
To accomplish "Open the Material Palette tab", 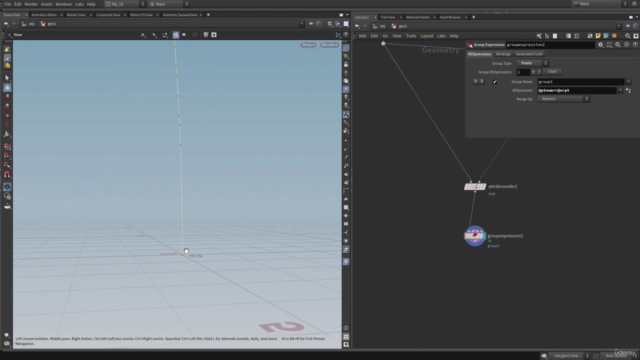I will click(x=418, y=17).
